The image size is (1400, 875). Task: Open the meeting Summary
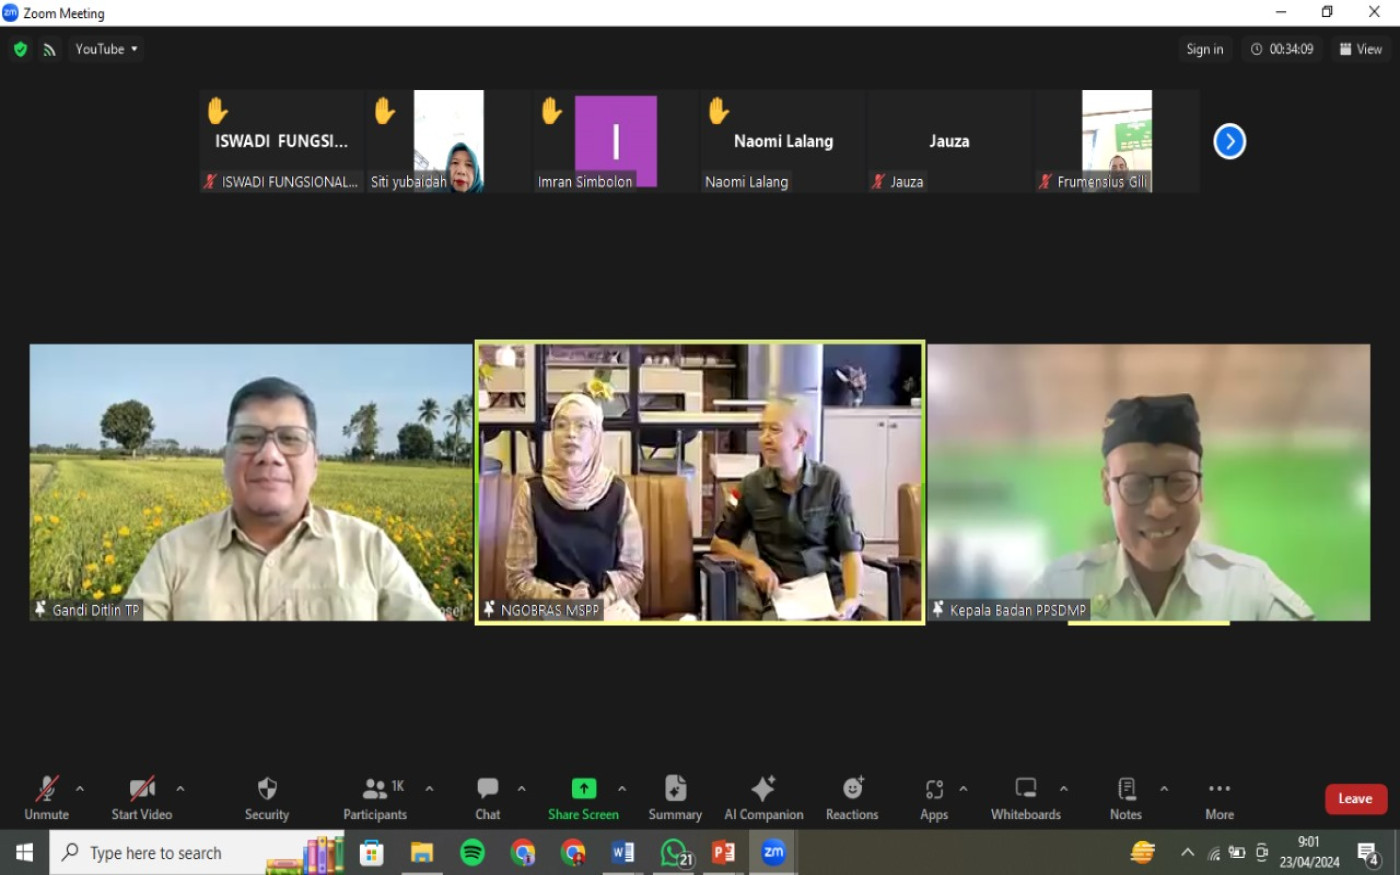[675, 790]
